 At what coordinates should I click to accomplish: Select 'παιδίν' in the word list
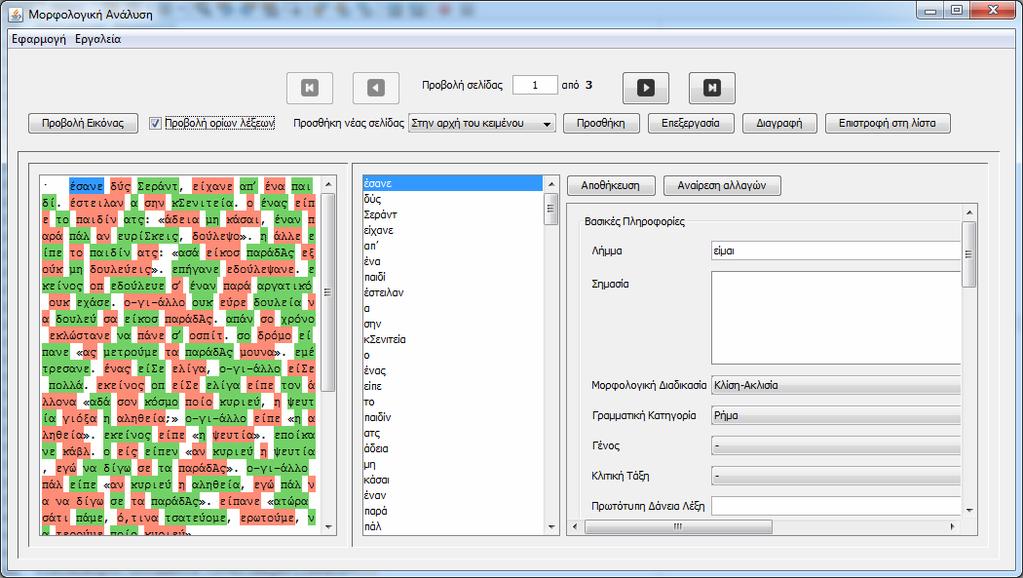pos(453,418)
